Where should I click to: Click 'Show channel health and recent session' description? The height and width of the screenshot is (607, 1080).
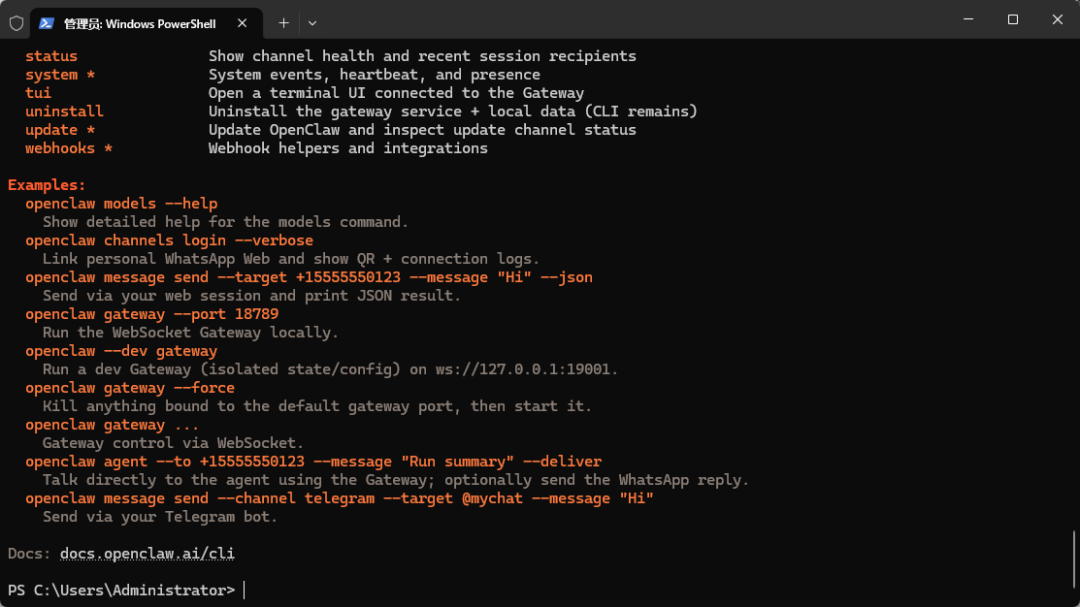pos(422,56)
